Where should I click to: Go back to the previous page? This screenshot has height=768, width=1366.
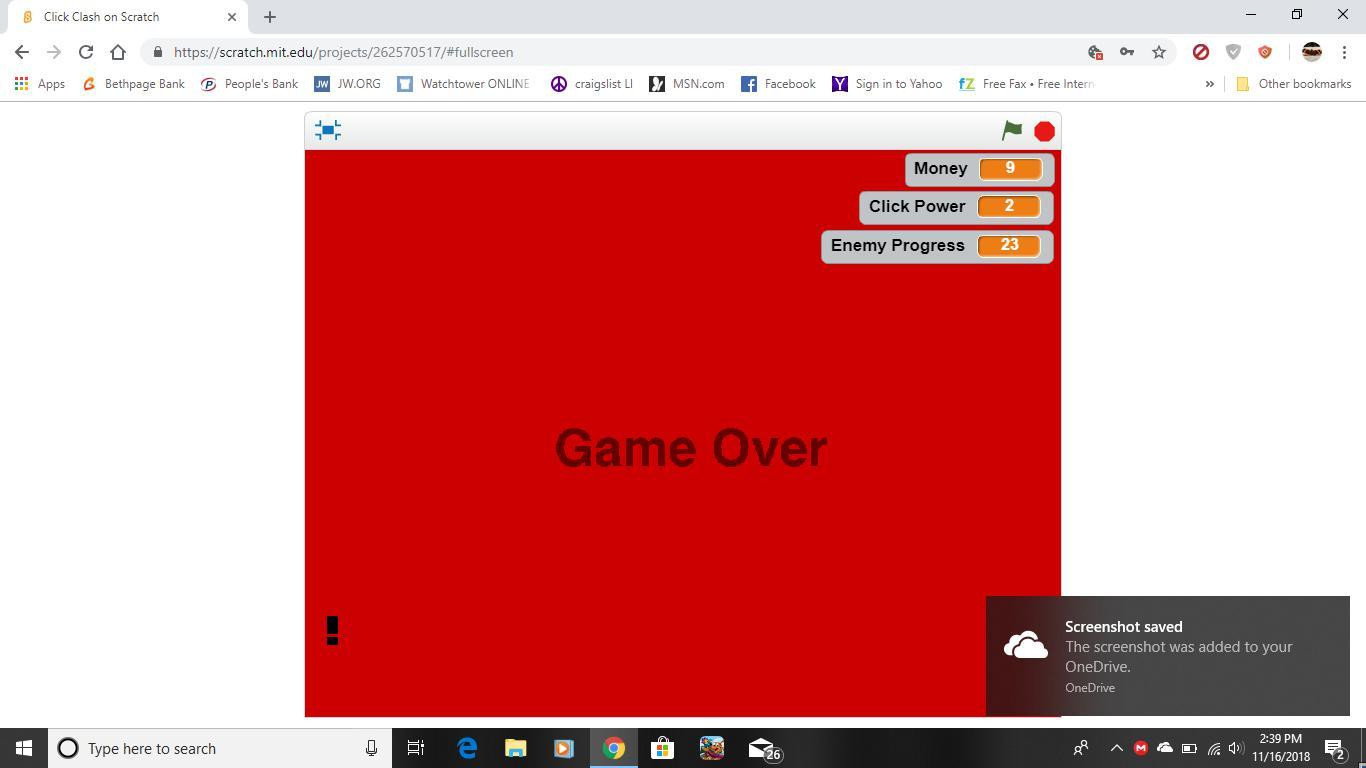(x=22, y=52)
